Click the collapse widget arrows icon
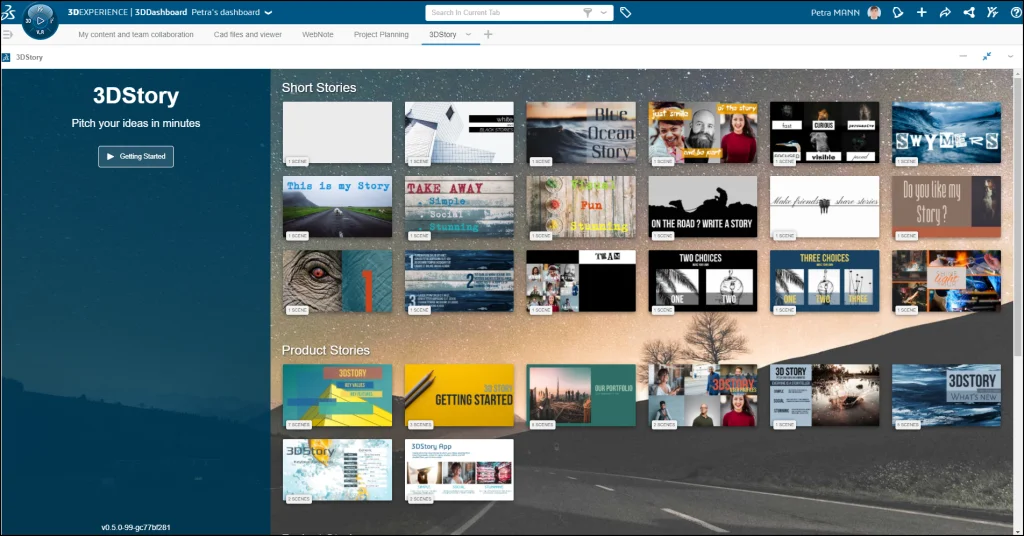The height and width of the screenshot is (536, 1024). (986, 57)
